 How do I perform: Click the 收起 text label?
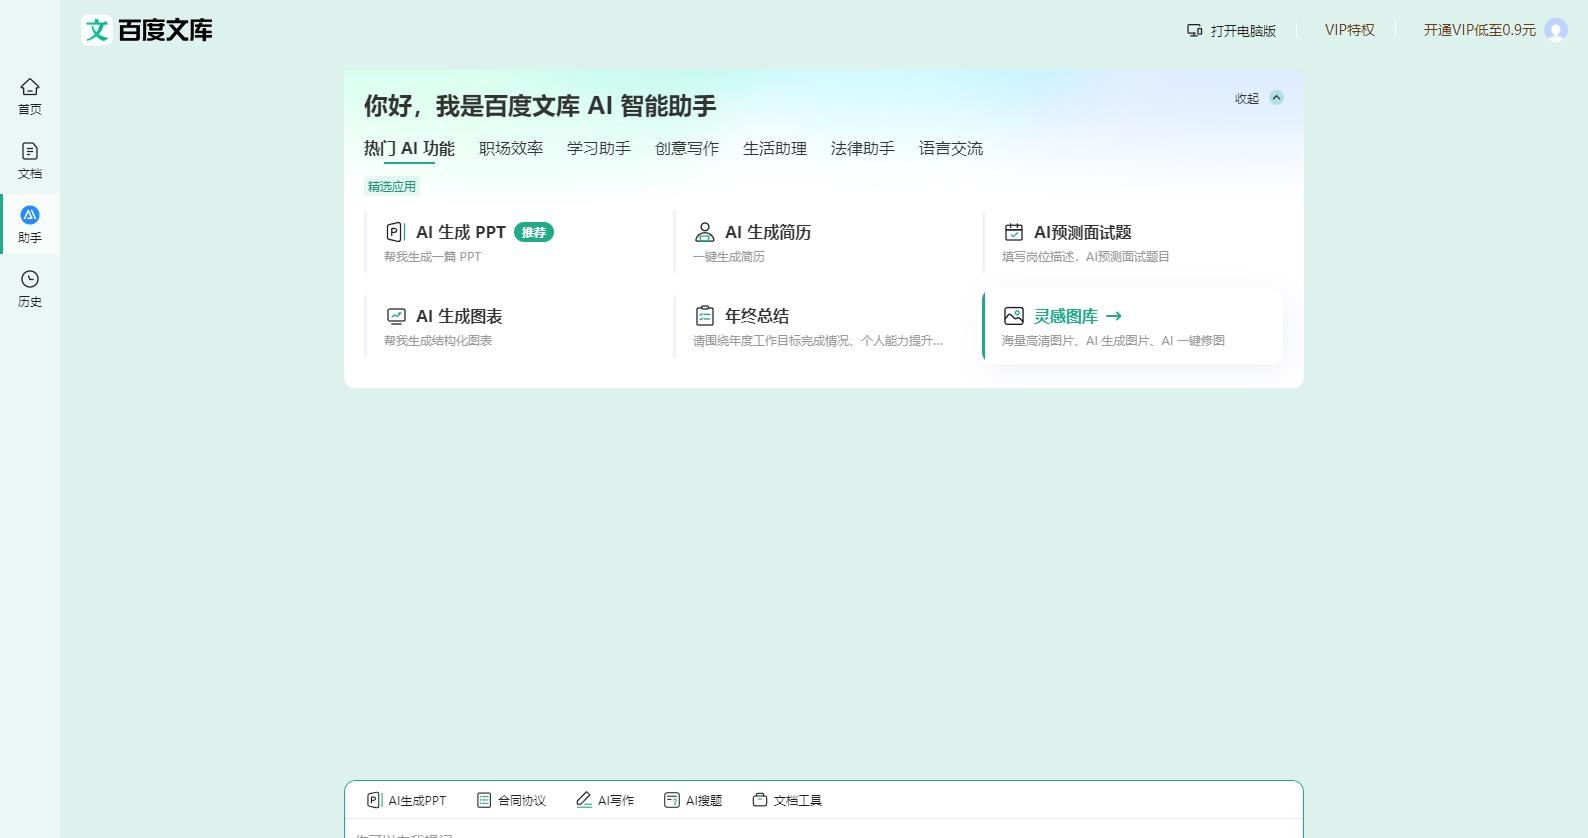pyautogui.click(x=1247, y=98)
